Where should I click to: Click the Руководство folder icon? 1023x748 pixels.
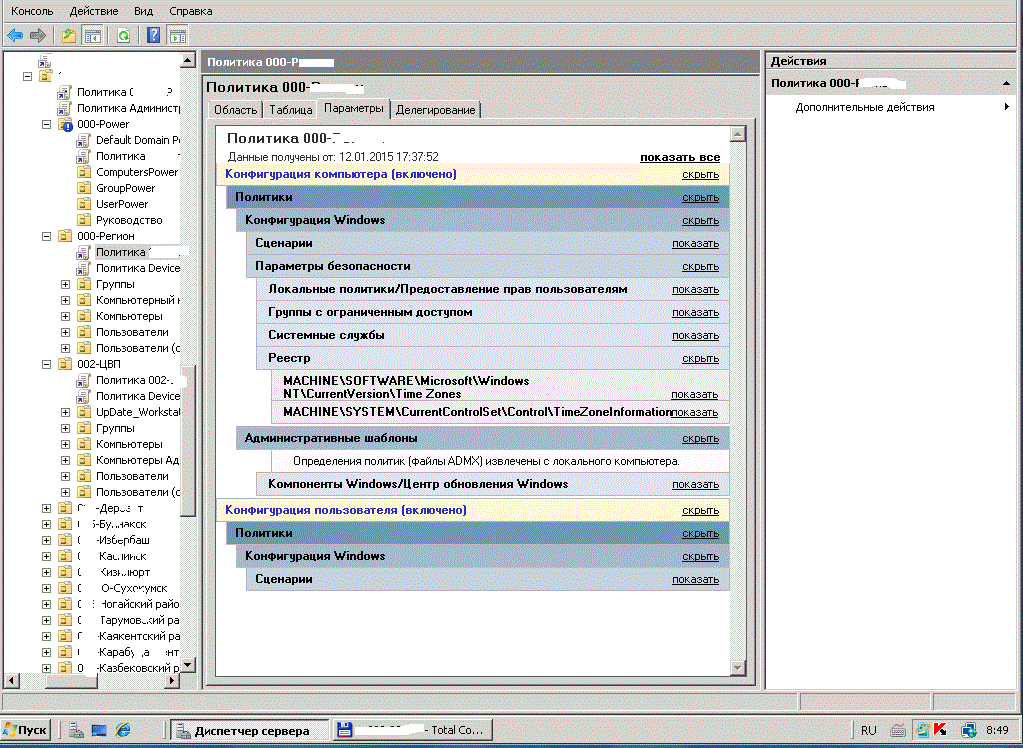point(84,220)
